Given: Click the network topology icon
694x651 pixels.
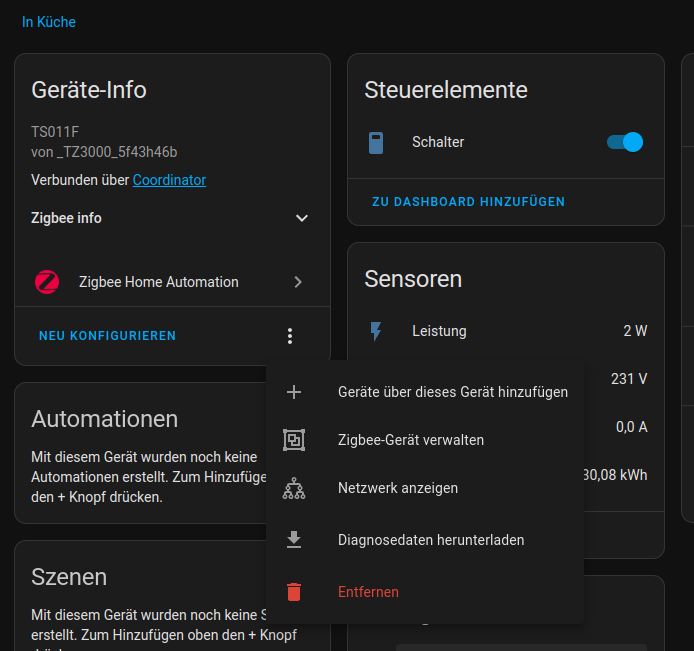Looking at the screenshot, I should click(294, 488).
